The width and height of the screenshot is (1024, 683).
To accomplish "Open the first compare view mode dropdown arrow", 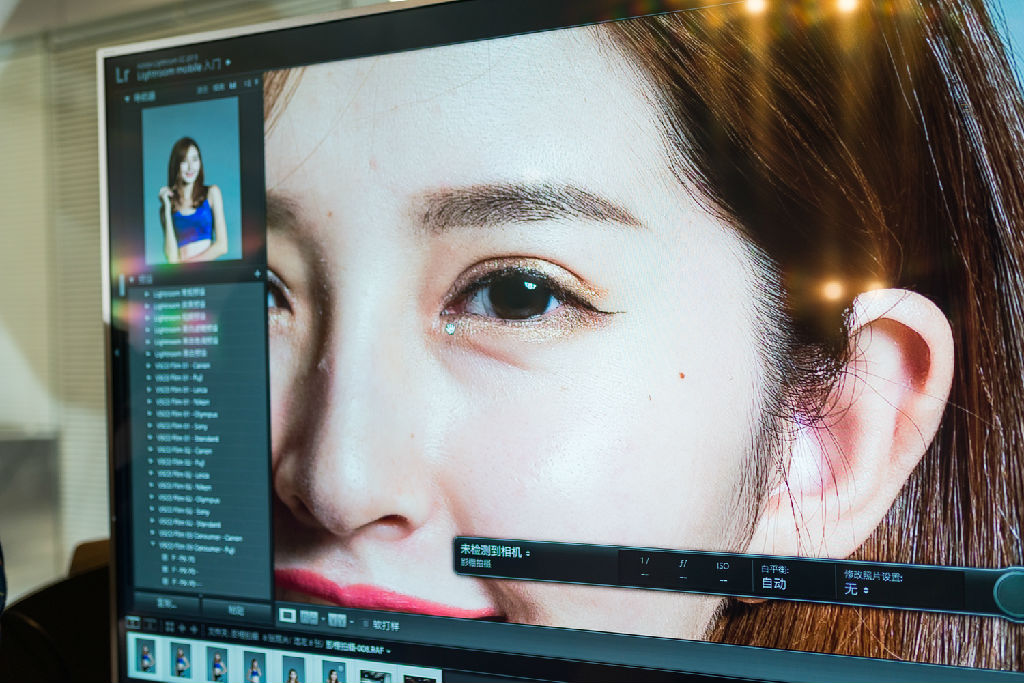I will click(x=322, y=619).
